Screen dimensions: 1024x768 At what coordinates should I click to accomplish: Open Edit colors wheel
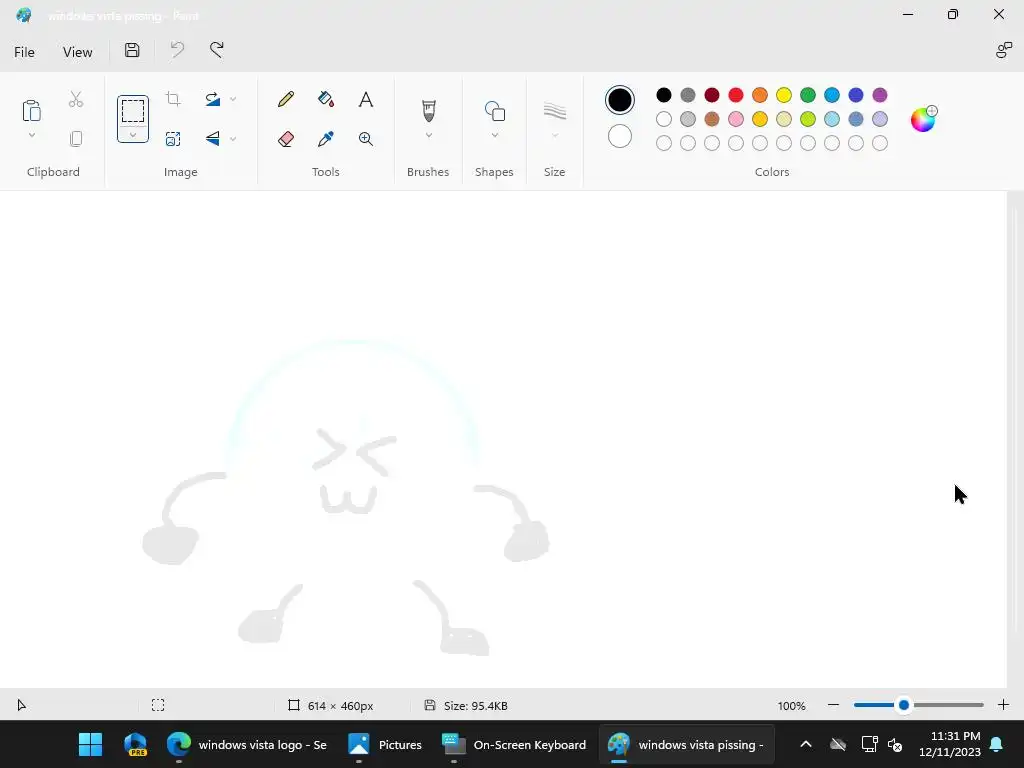click(924, 119)
